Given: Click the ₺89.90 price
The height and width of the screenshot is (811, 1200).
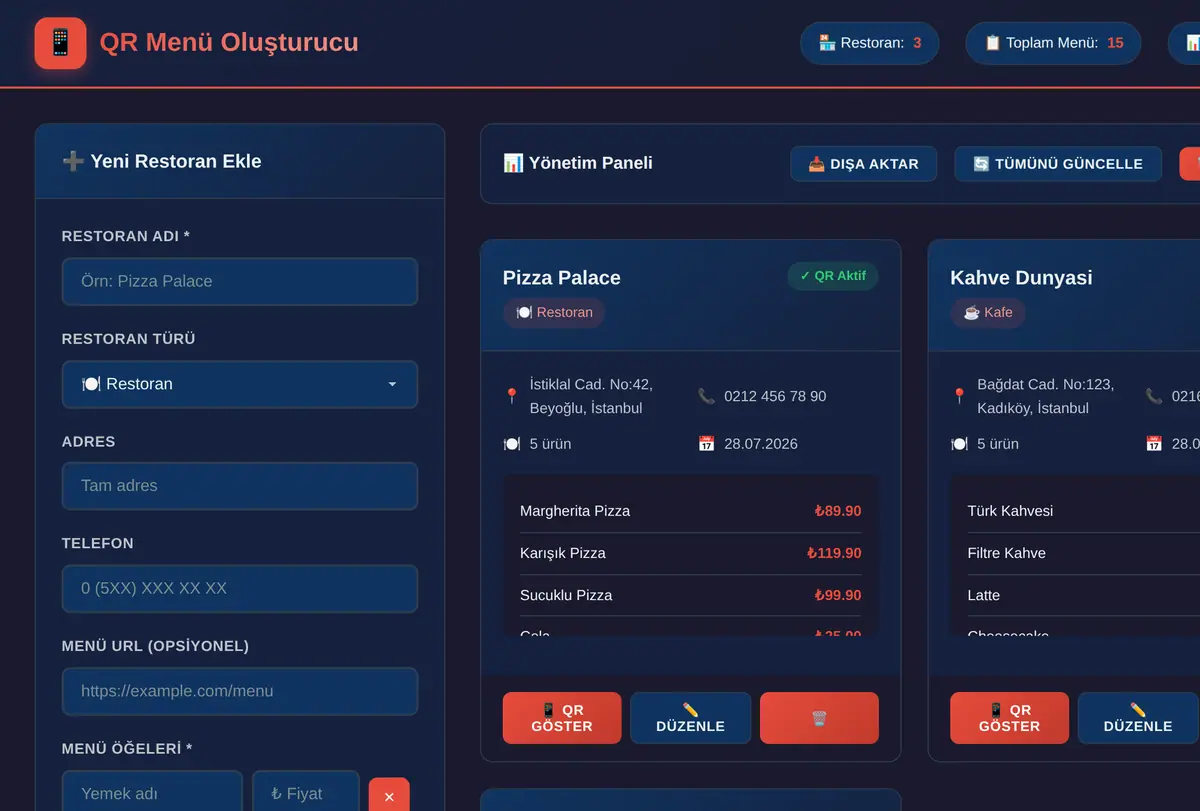Looking at the screenshot, I should coord(838,511).
